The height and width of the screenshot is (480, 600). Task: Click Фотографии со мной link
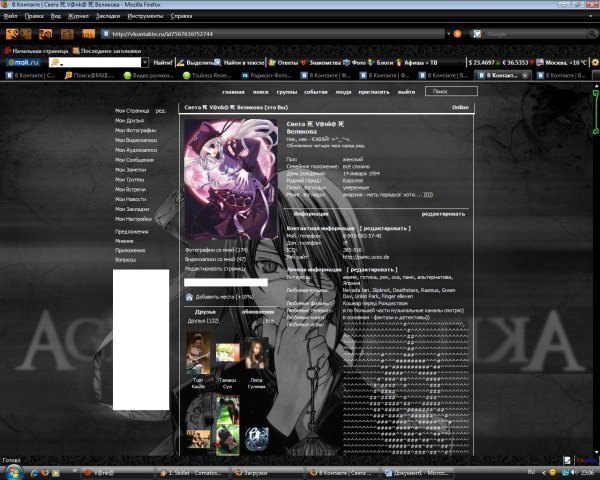point(216,250)
